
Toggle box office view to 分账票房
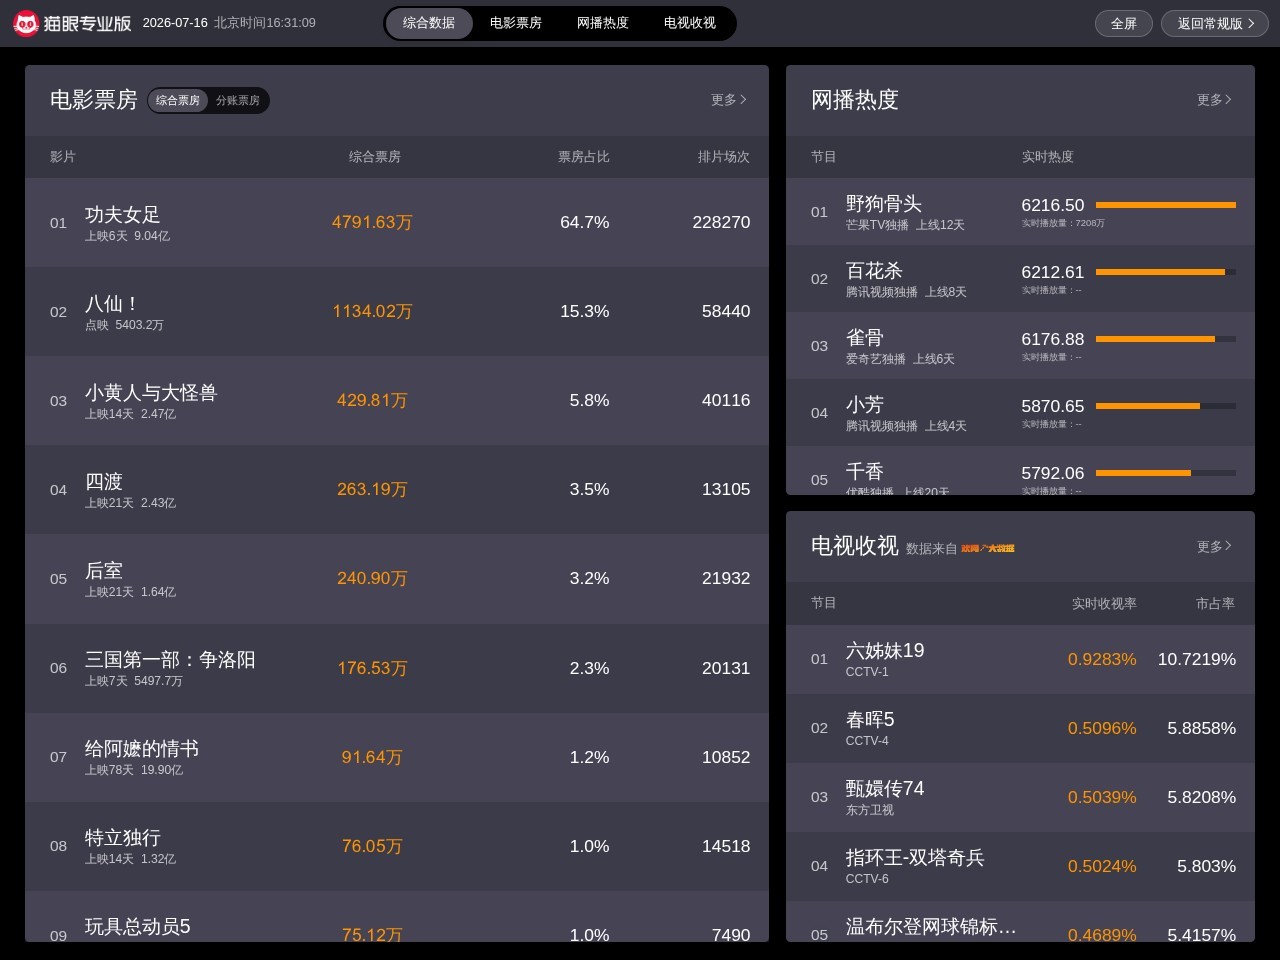click(238, 100)
